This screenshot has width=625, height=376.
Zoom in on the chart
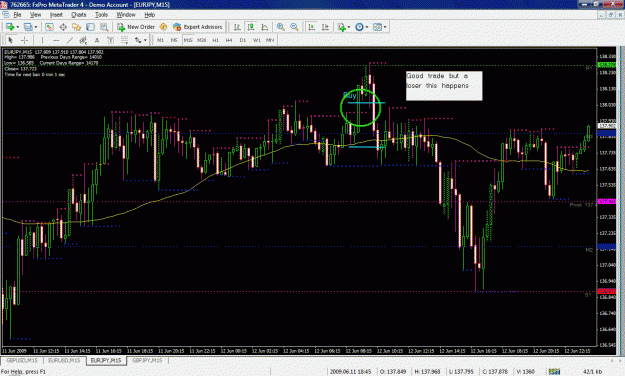pyautogui.click(x=281, y=27)
